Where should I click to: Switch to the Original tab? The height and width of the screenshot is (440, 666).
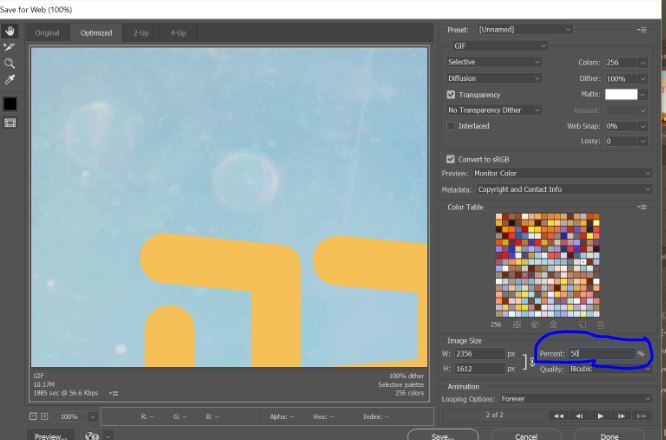click(47, 33)
